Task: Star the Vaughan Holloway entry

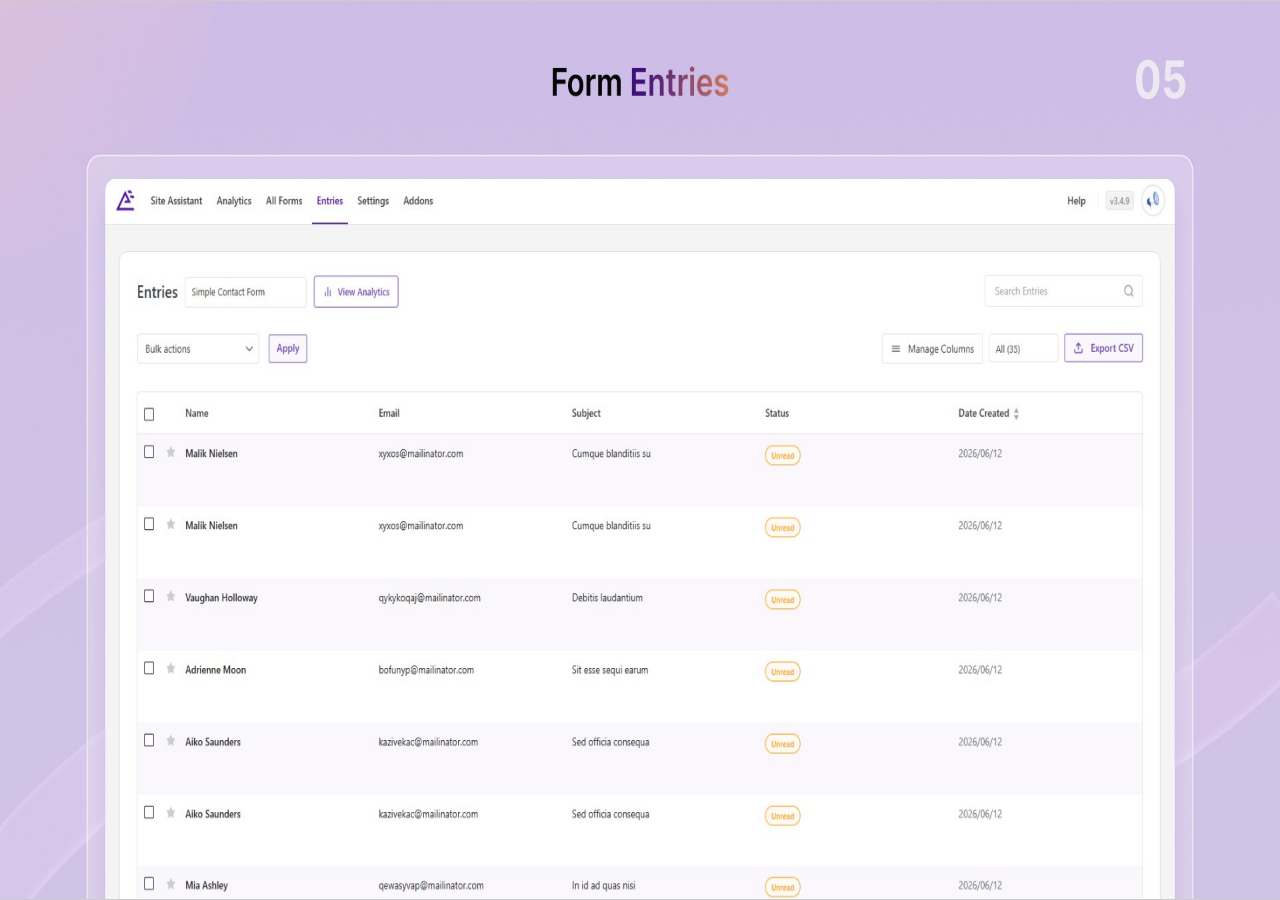Action: pos(171,596)
